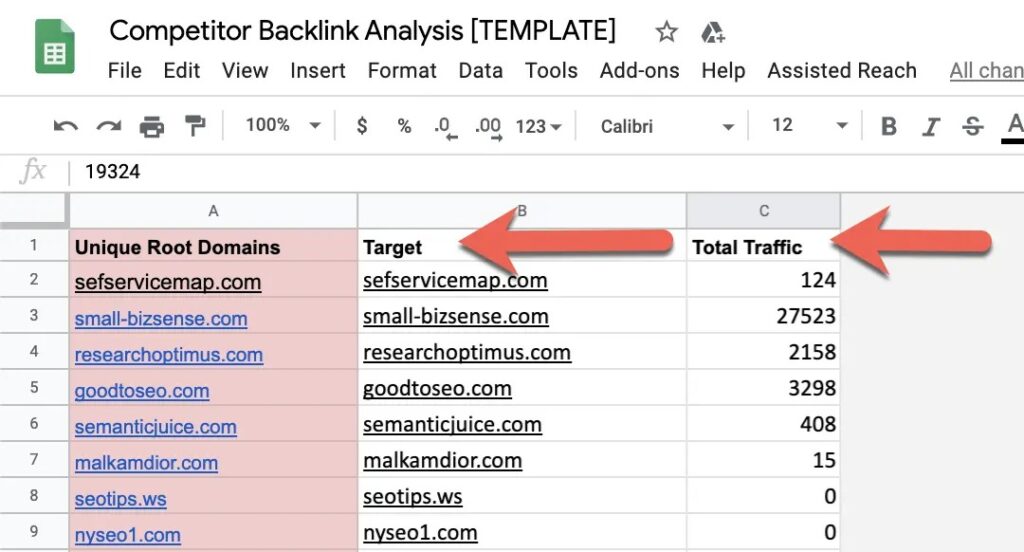Open the Data menu
The image size is (1024, 552).
(481, 71)
